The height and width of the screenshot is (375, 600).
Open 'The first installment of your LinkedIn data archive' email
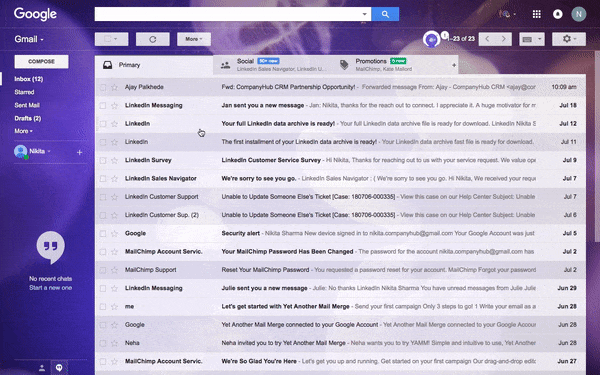pos(340,142)
